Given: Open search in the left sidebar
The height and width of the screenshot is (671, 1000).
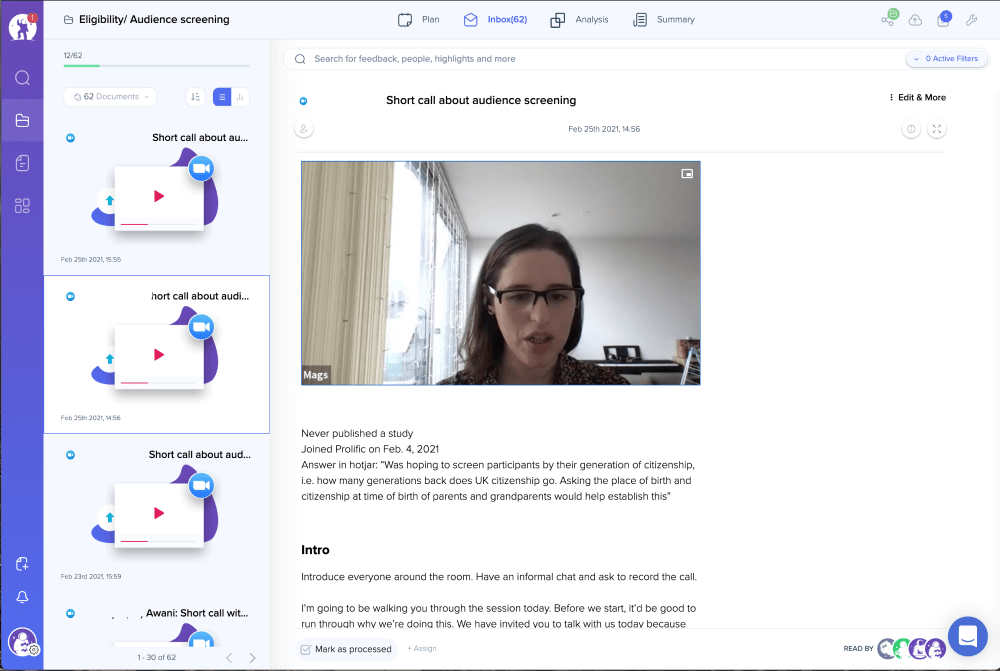Looking at the screenshot, I should pos(22,78).
